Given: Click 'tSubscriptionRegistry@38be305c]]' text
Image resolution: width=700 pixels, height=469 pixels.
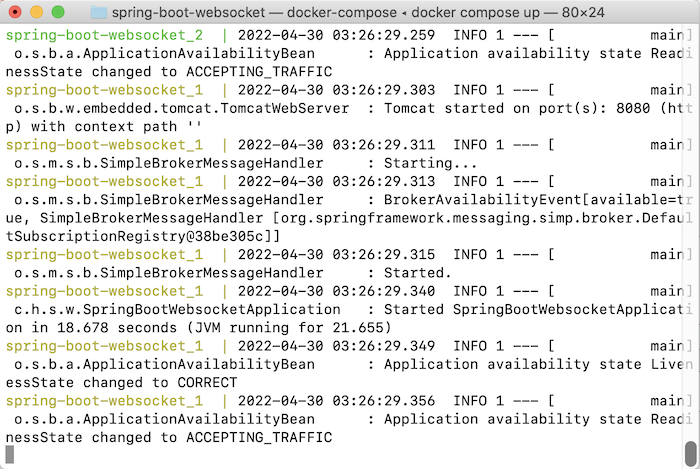Looking at the screenshot, I should pyautogui.click(x=143, y=236).
